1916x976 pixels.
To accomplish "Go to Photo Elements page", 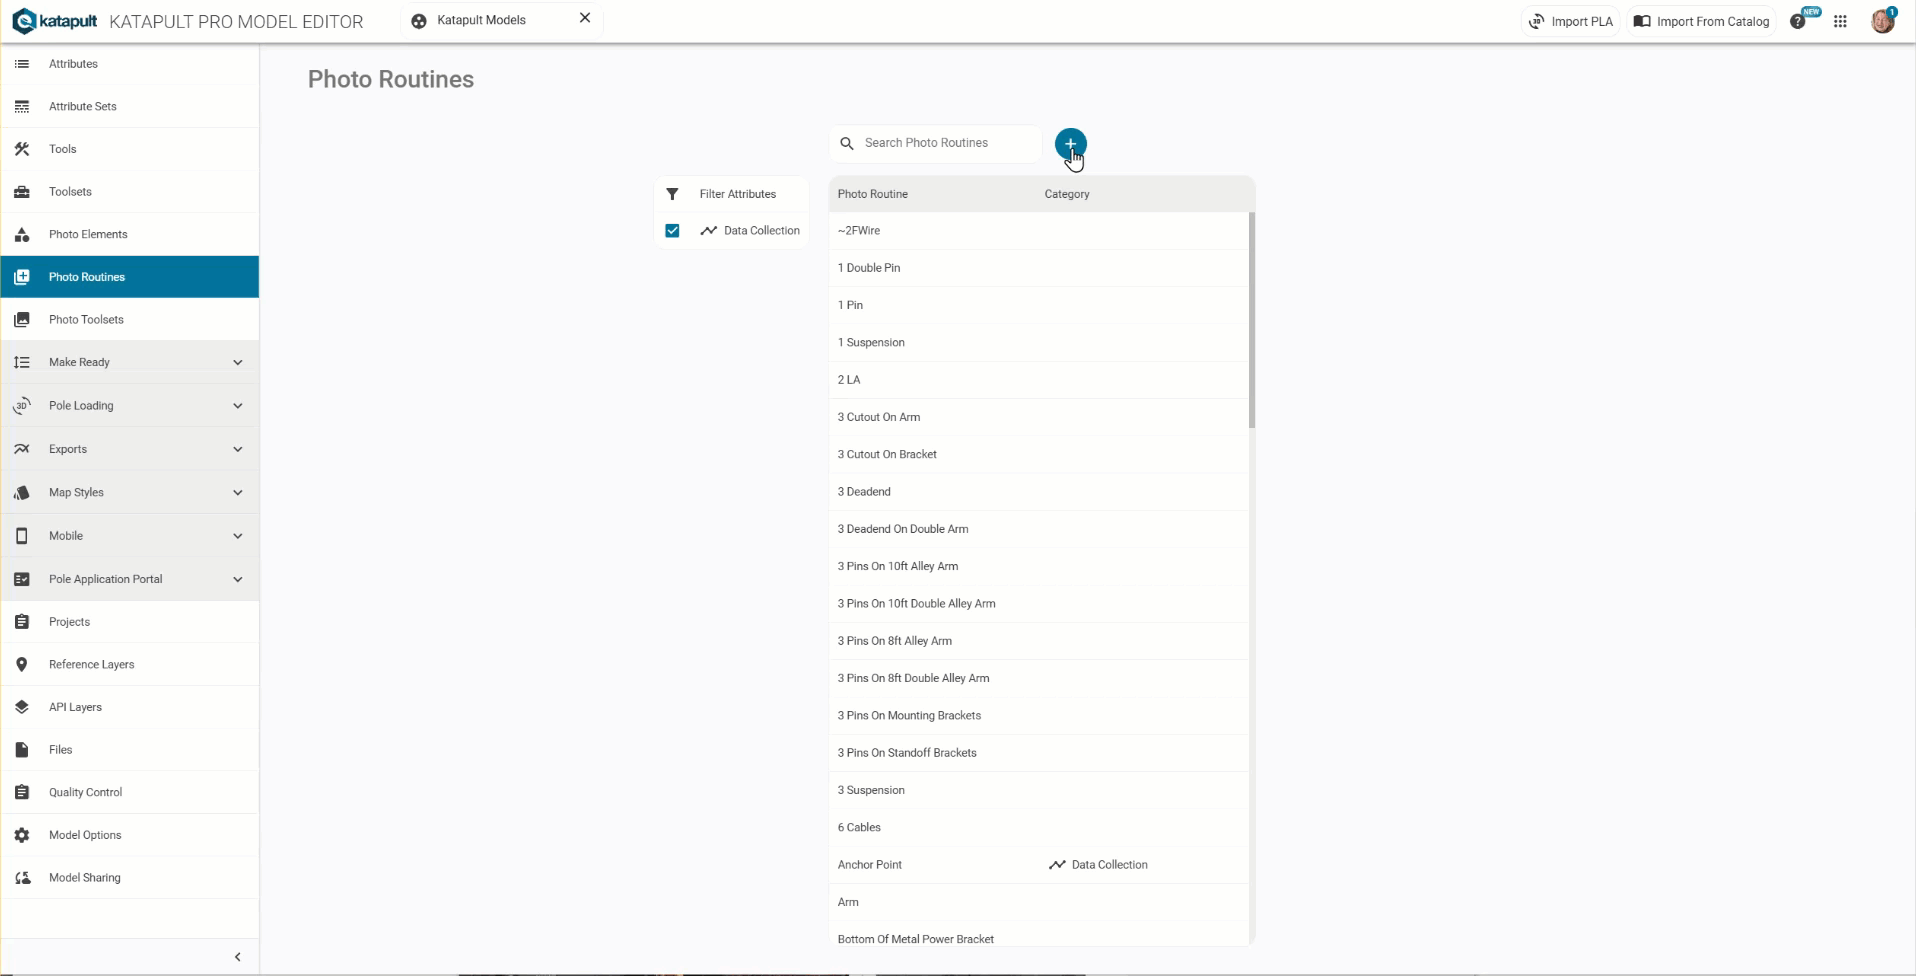I will click(130, 235).
